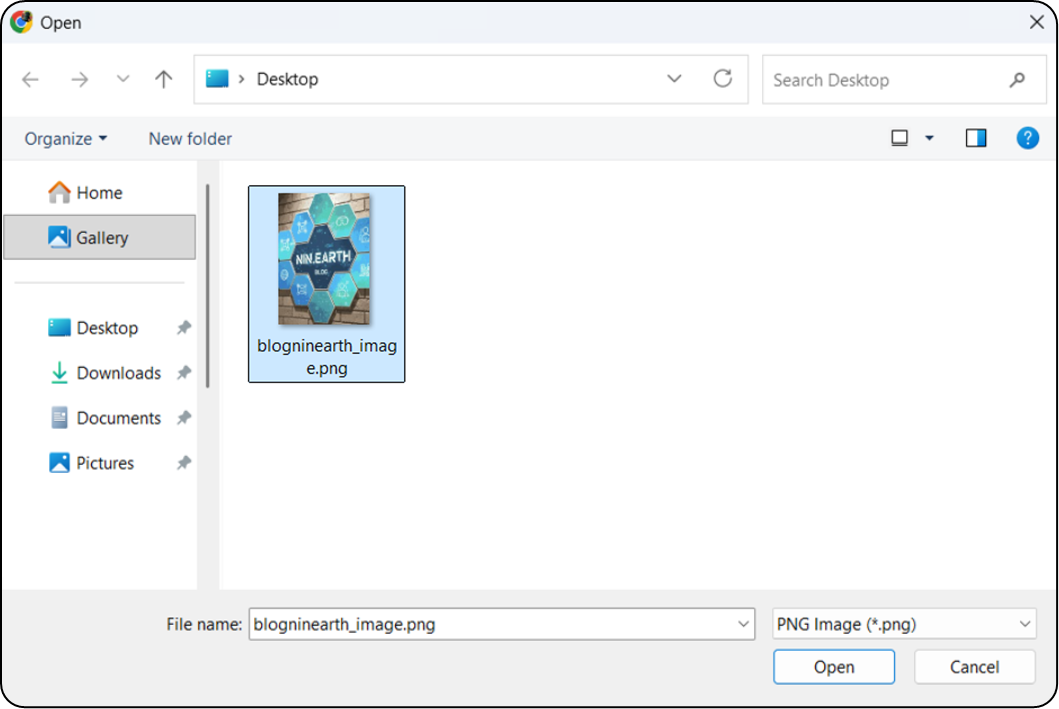Click the search magnifier icon
Viewport: 1059px width, 709px height.
[x=1017, y=80]
